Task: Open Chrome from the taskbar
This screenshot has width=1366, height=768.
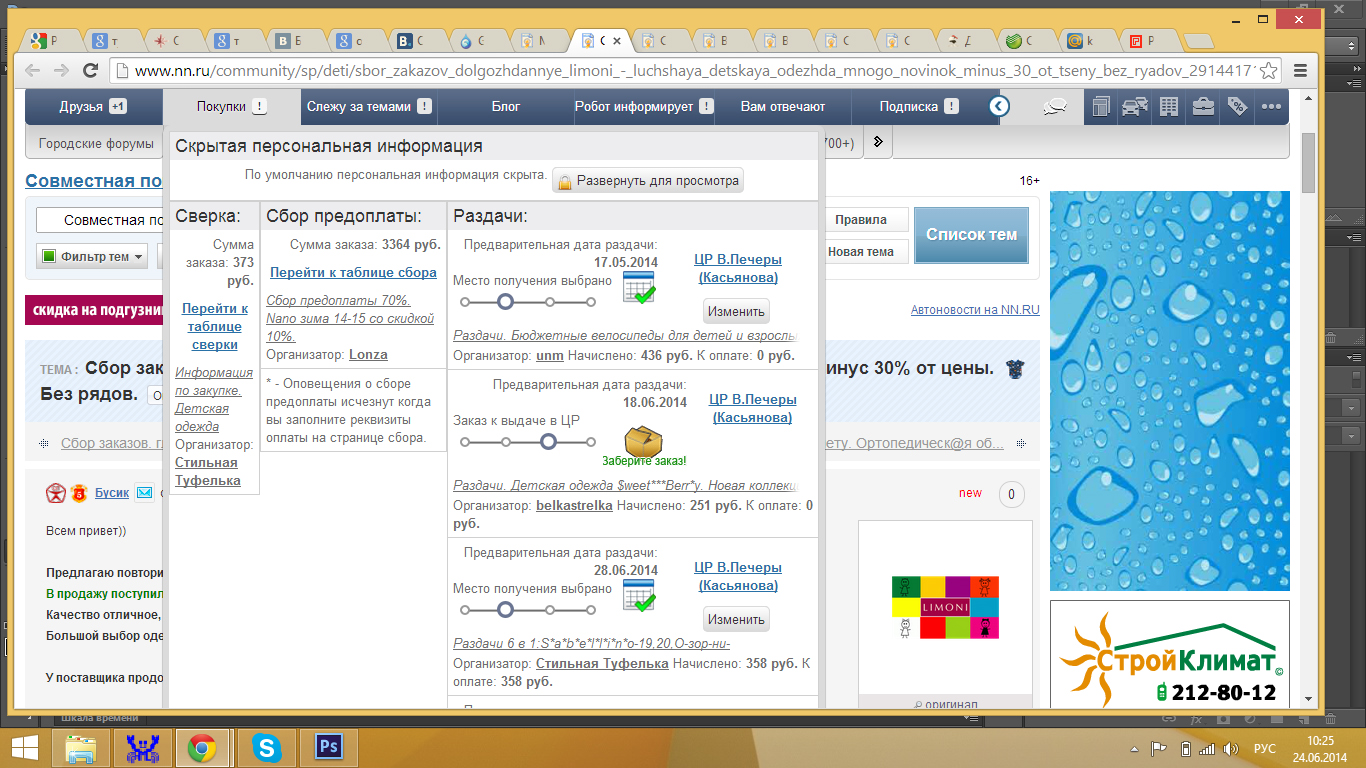Action: tap(202, 748)
